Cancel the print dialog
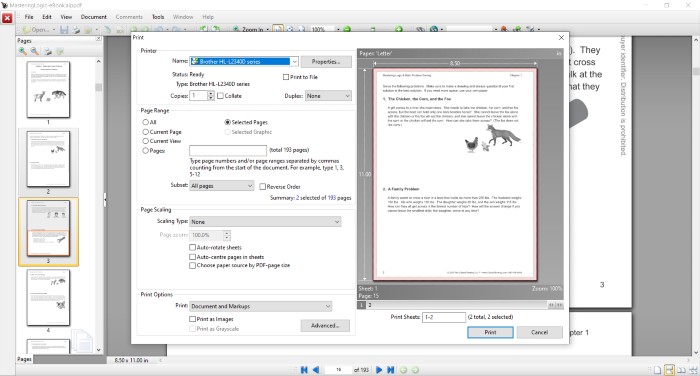This screenshot has width=700, height=376. click(539, 332)
